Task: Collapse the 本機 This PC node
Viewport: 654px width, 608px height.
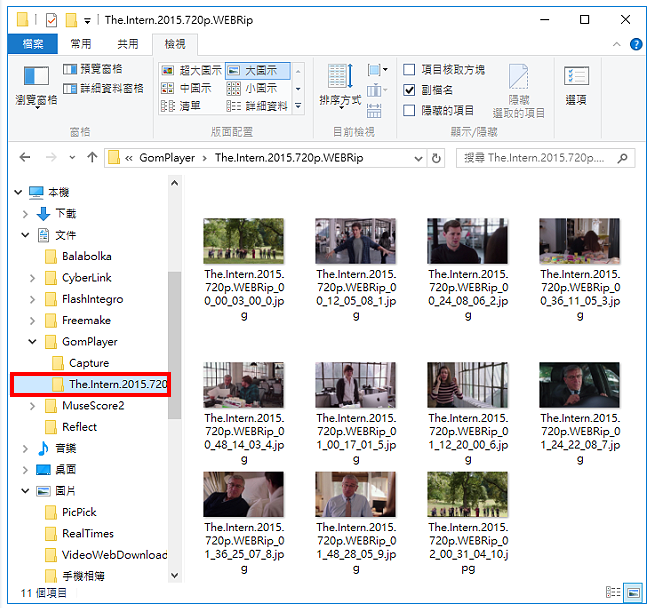Action: point(18,192)
